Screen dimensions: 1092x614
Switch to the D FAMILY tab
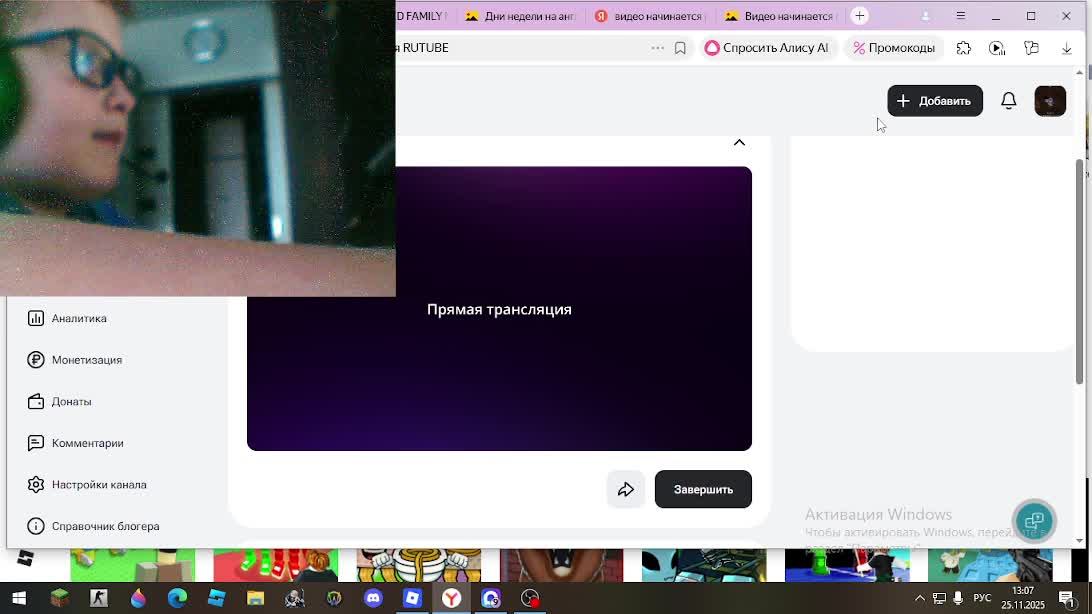click(x=423, y=16)
